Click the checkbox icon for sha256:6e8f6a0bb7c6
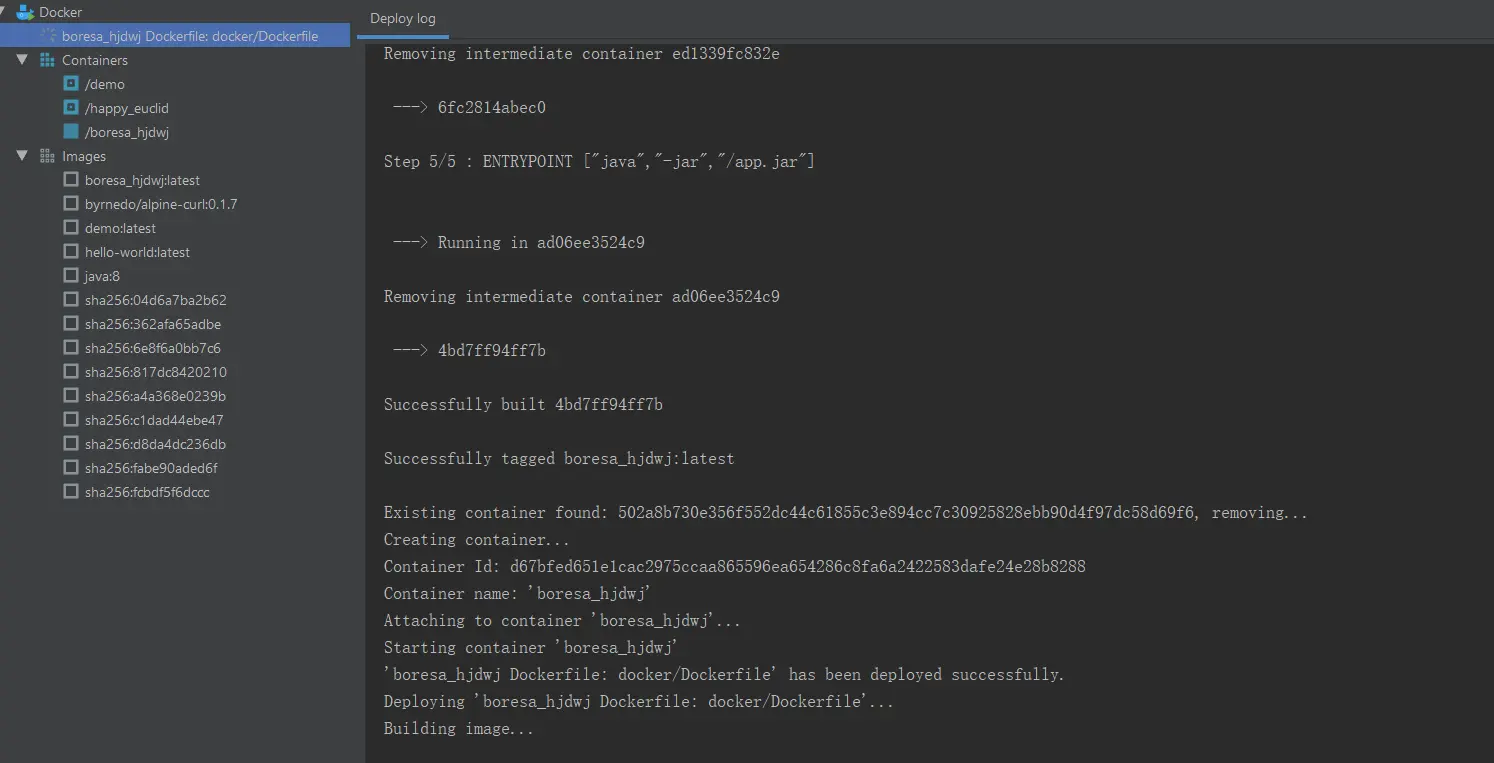 pos(71,348)
